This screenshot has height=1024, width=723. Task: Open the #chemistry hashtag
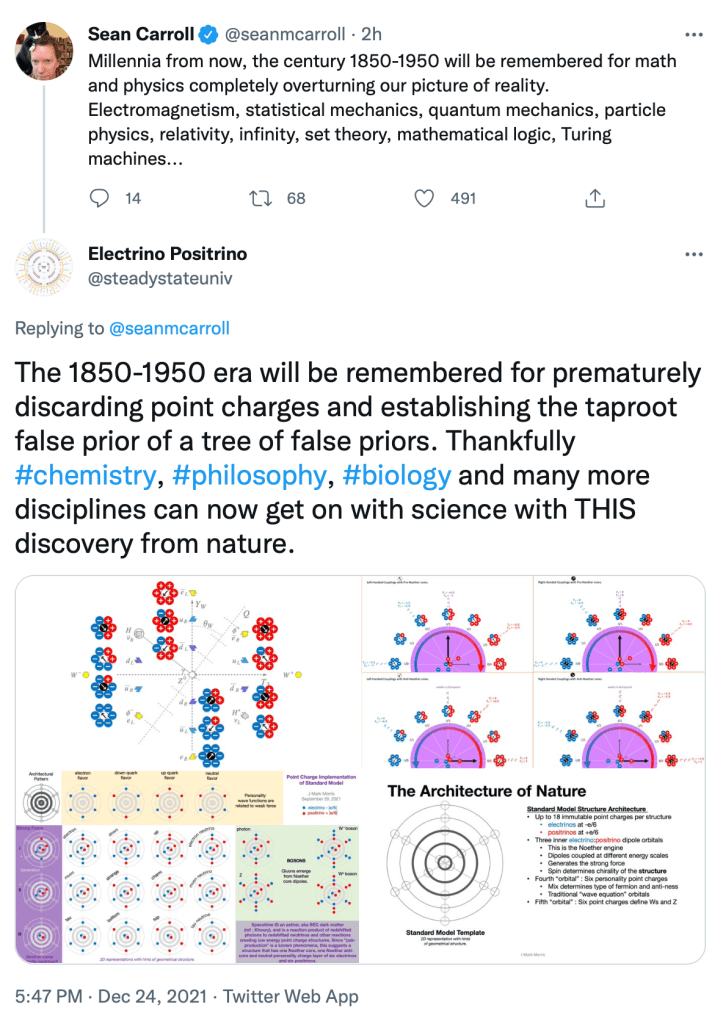pos(87,476)
